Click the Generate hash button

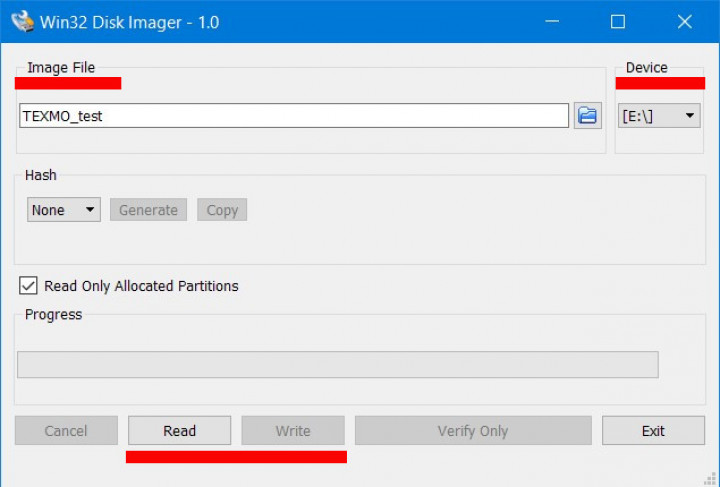[x=148, y=210]
